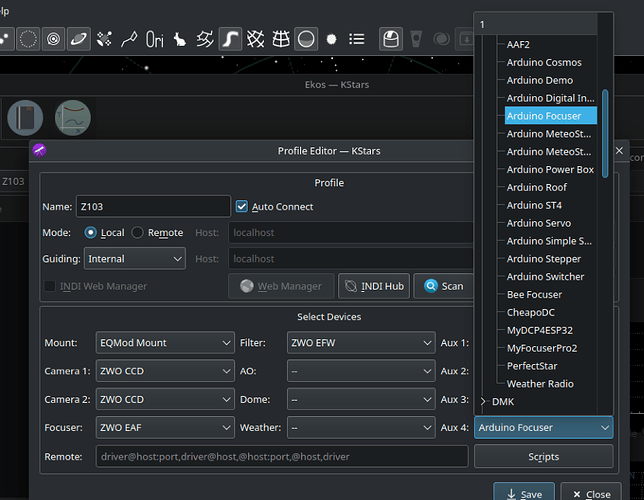Select CheapoDC driver
The width and height of the screenshot is (644, 500).
pyautogui.click(x=530, y=312)
